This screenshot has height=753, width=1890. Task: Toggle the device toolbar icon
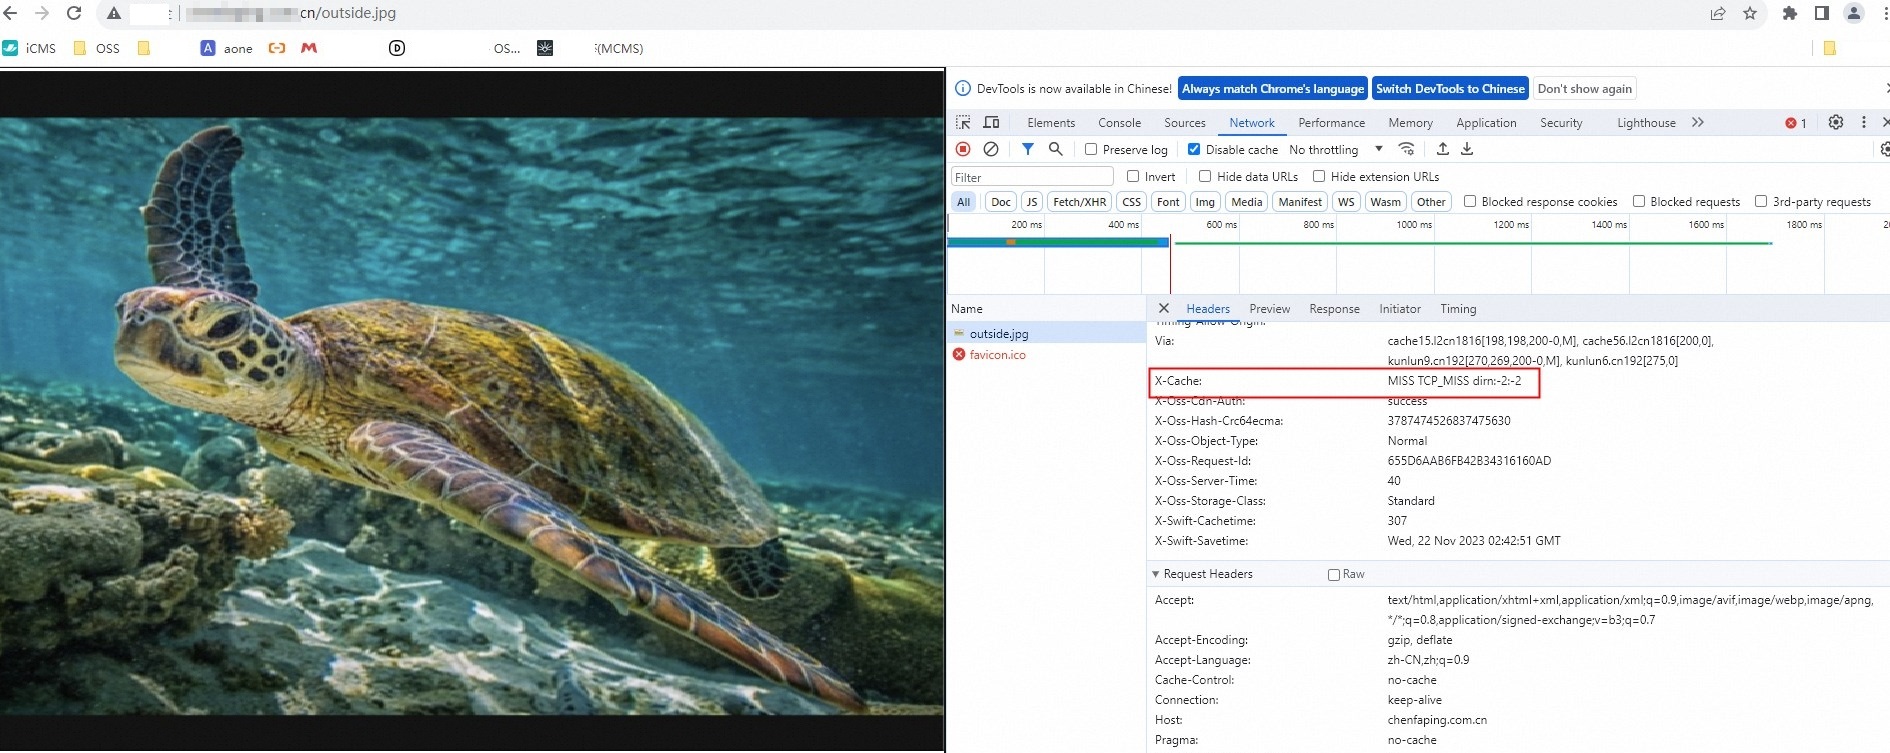point(991,122)
